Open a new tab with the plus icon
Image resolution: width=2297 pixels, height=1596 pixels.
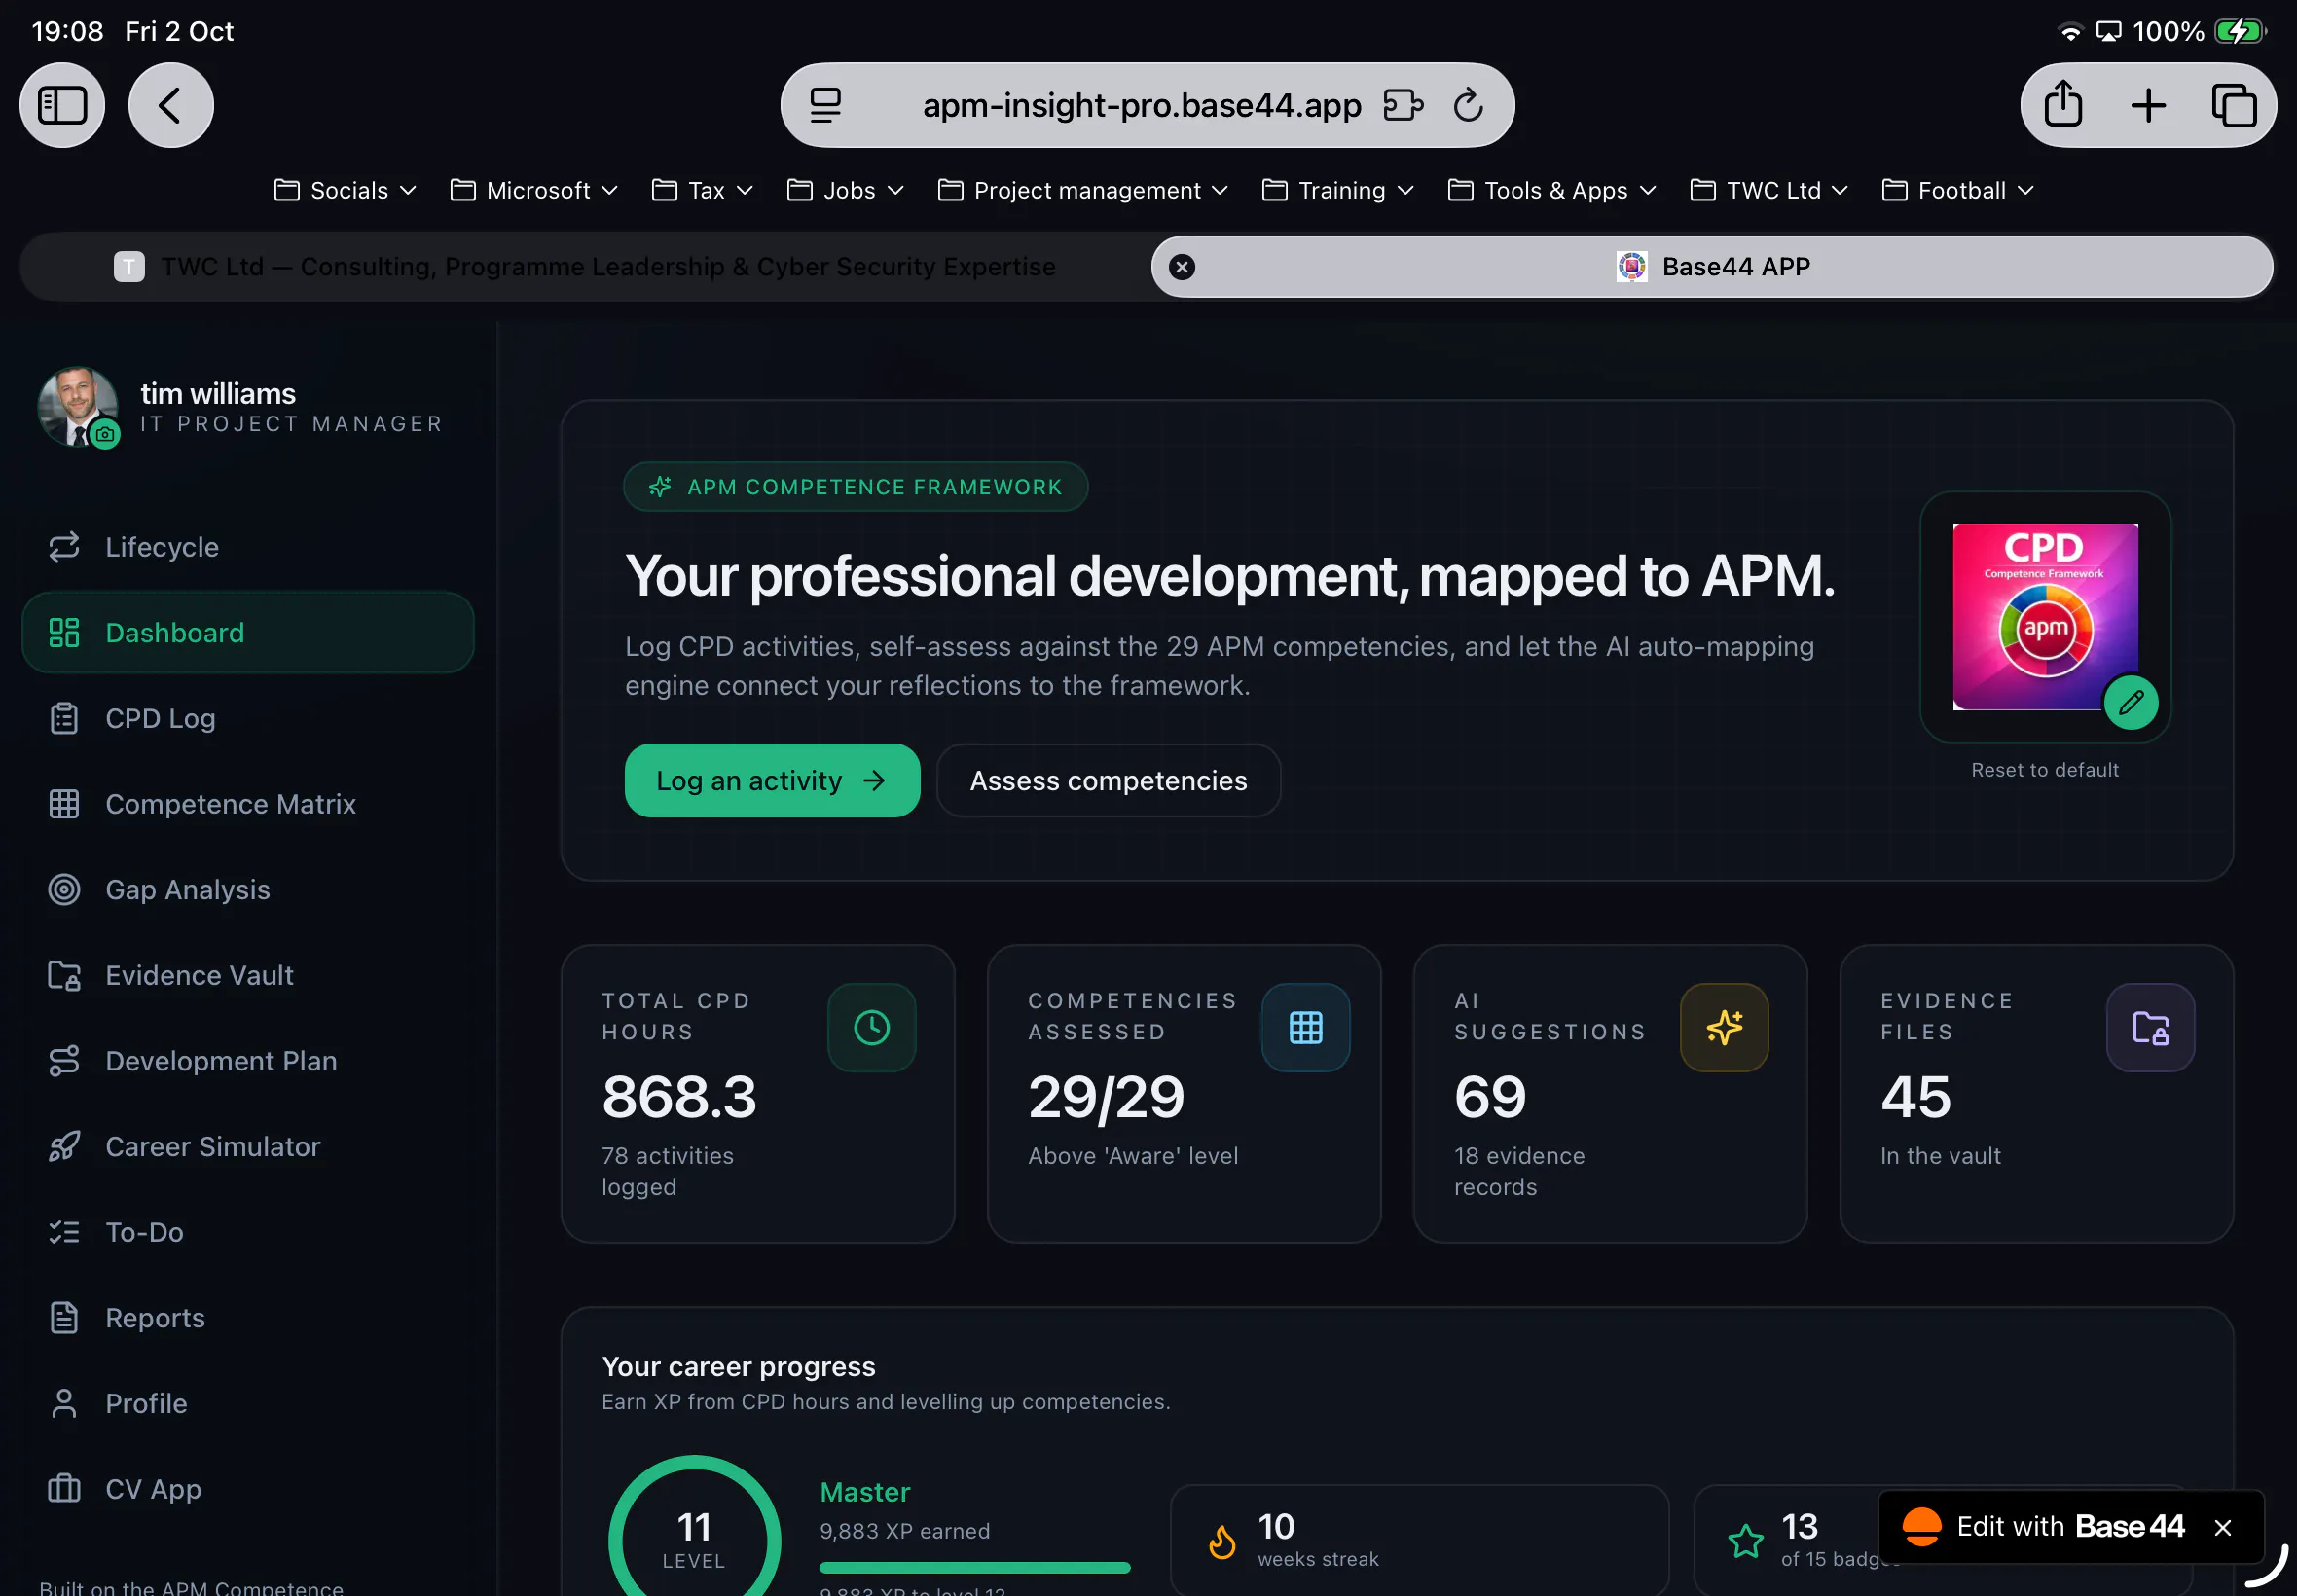pos(2148,105)
